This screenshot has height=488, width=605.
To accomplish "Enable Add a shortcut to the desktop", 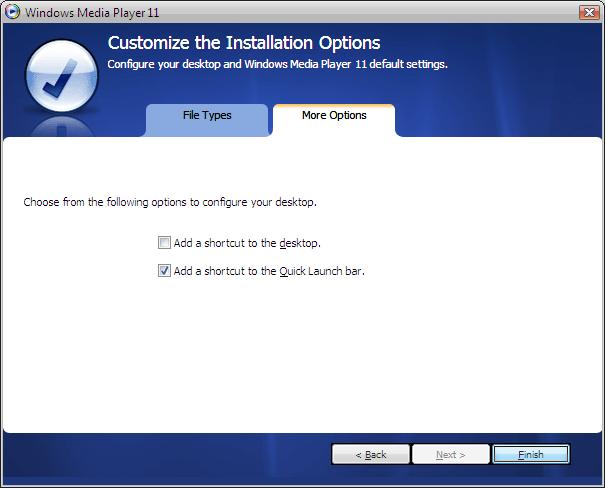I will tap(164, 243).
